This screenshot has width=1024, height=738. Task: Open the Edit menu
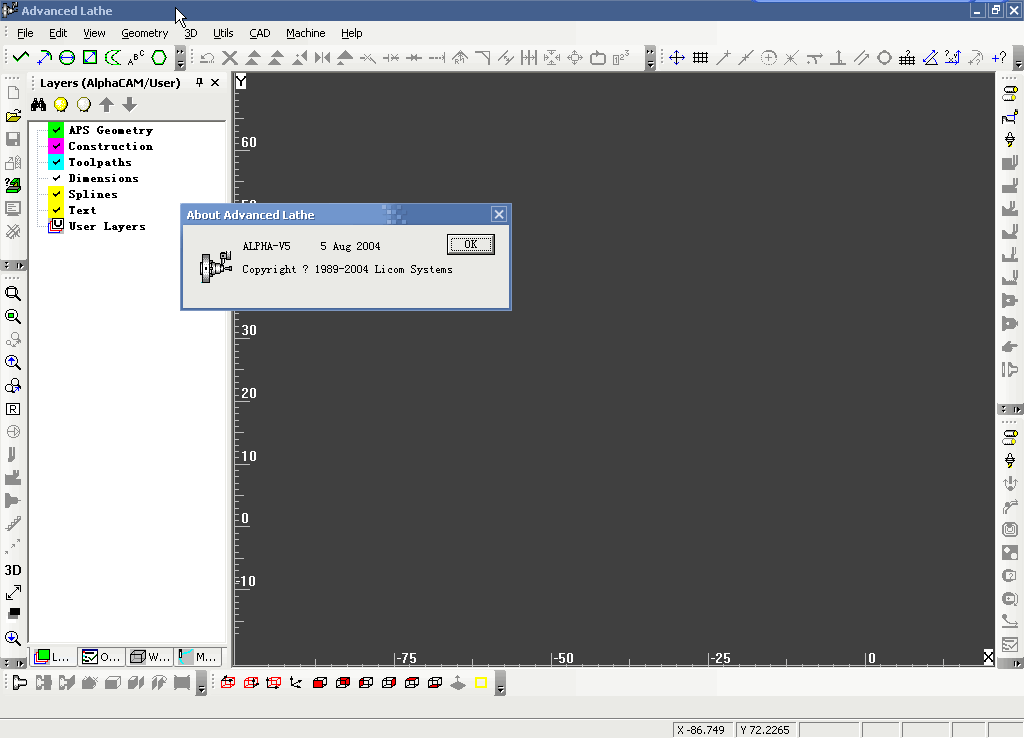coord(58,33)
